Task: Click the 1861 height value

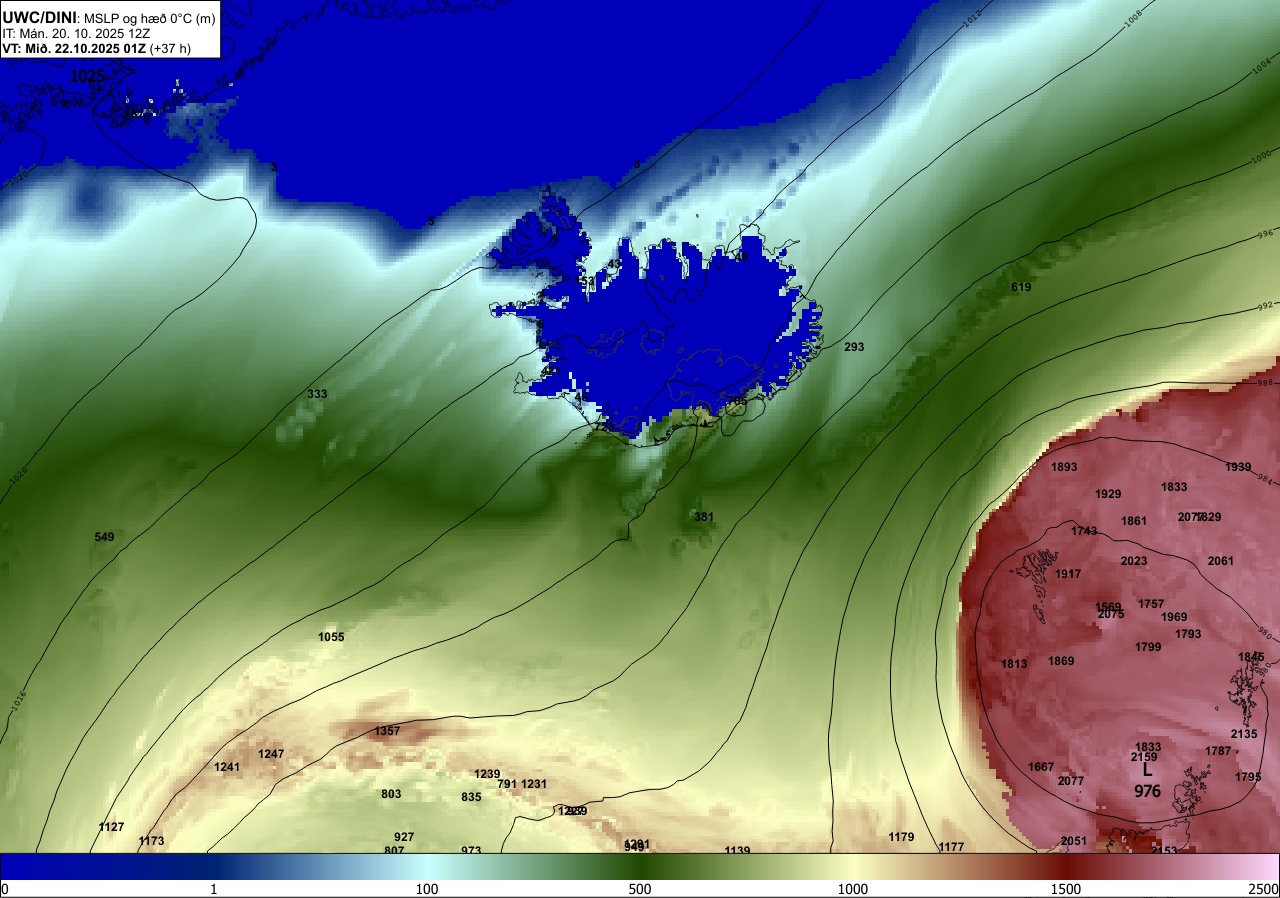Action: click(1134, 521)
